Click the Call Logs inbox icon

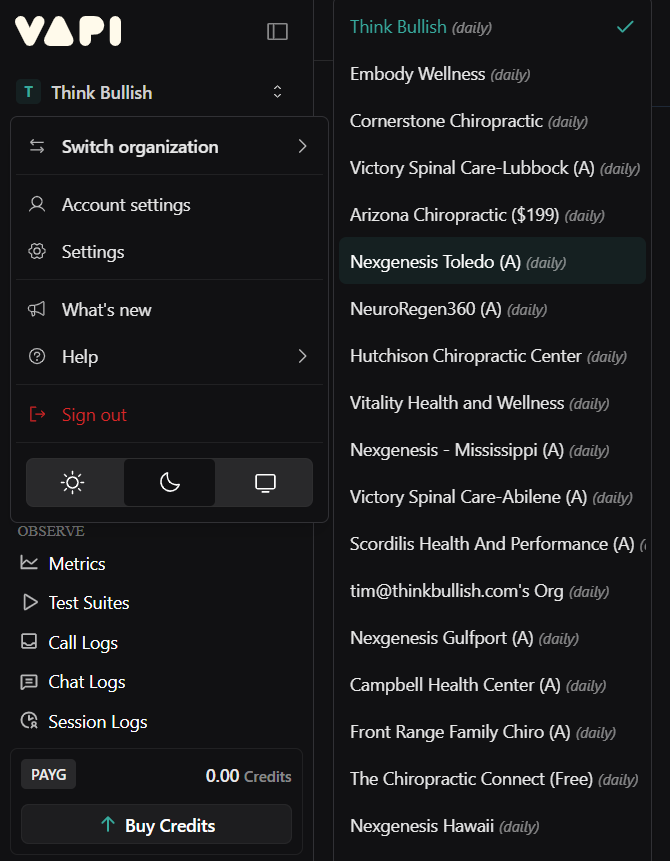(29, 642)
